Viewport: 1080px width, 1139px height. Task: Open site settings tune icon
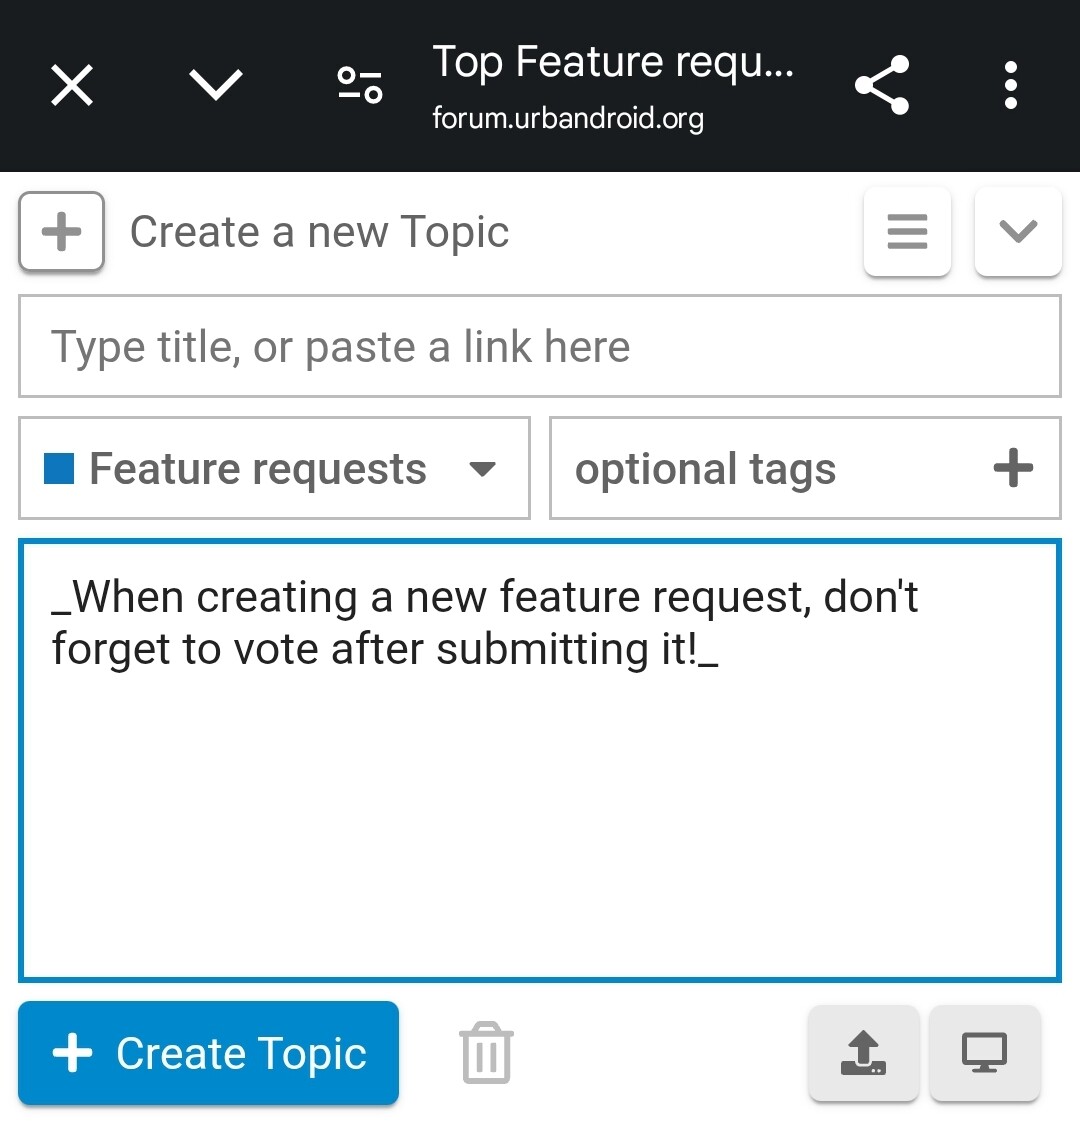360,85
